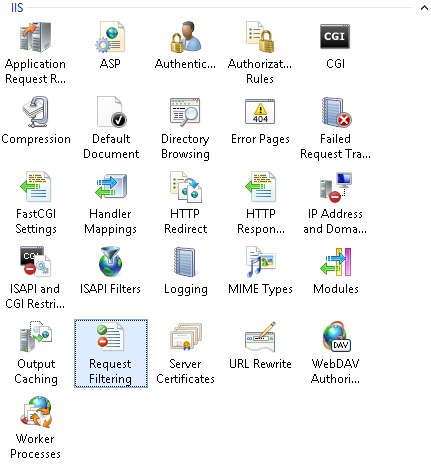Open the ASP settings icon
The image size is (431, 467).
[x=110, y=45]
